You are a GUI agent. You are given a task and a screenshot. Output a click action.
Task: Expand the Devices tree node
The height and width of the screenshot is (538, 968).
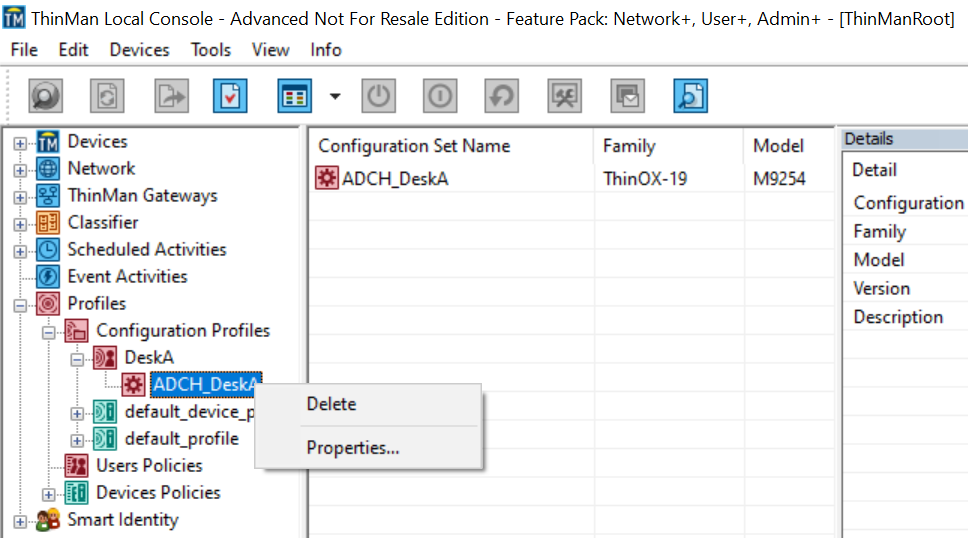click(20, 143)
